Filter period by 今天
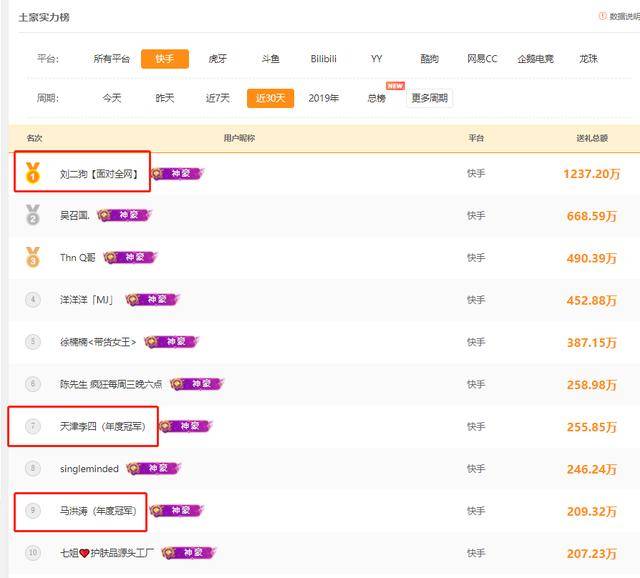This screenshot has height=578, width=640. tap(112, 98)
